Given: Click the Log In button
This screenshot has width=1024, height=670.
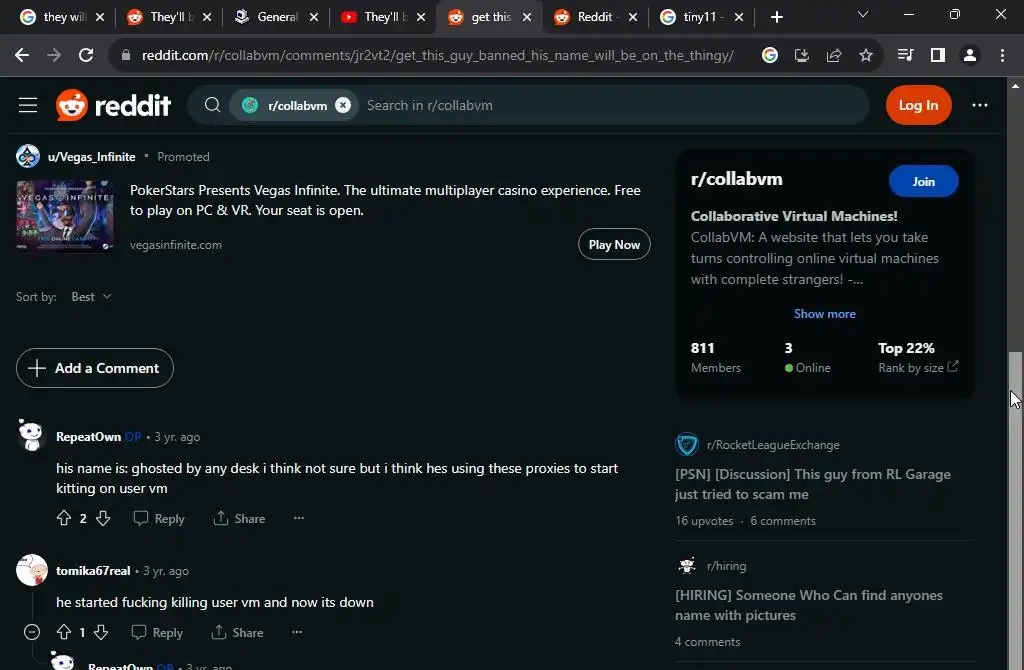Looking at the screenshot, I should (x=918, y=105).
